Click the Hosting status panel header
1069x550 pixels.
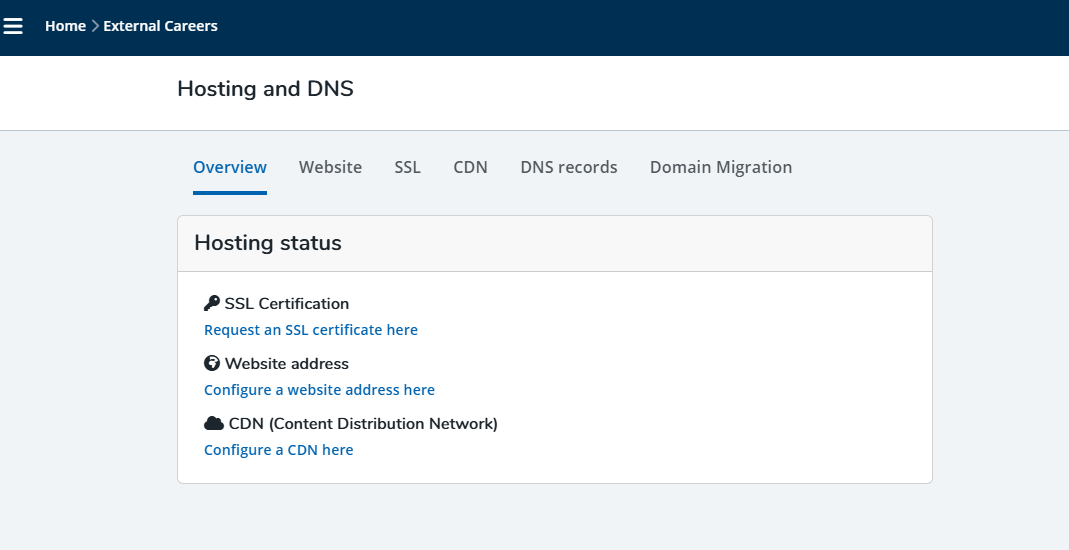click(267, 243)
